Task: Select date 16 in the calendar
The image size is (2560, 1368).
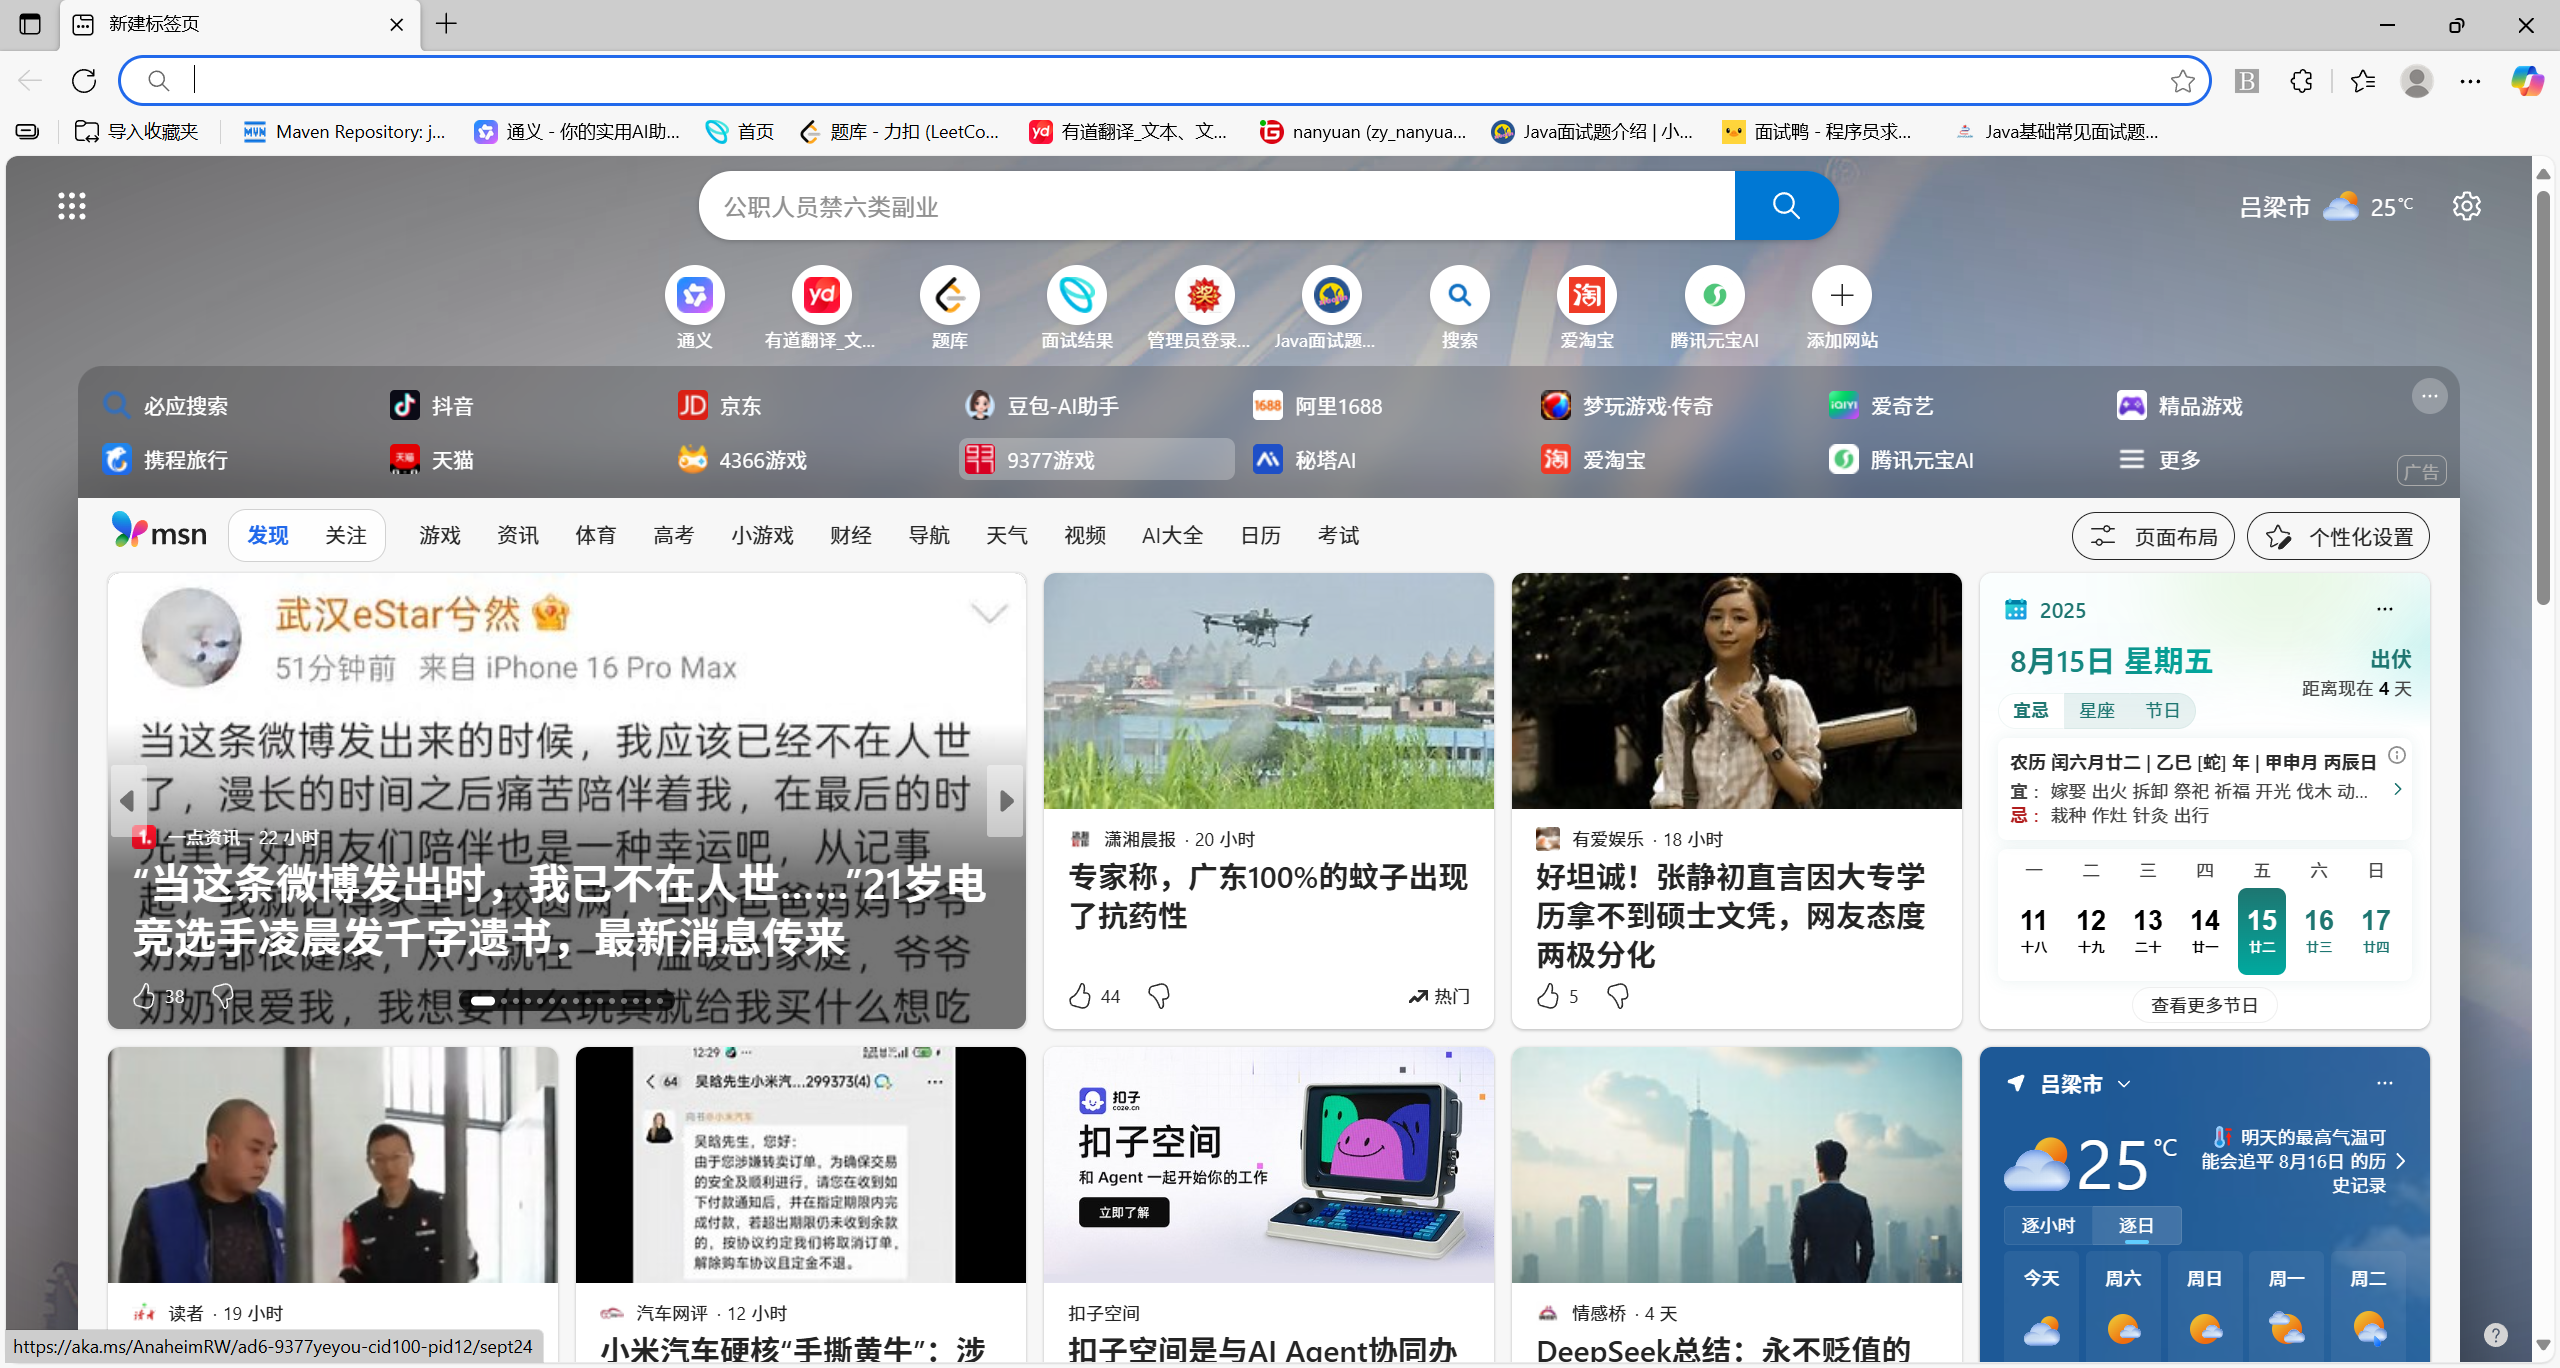Action: pos(2318,930)
